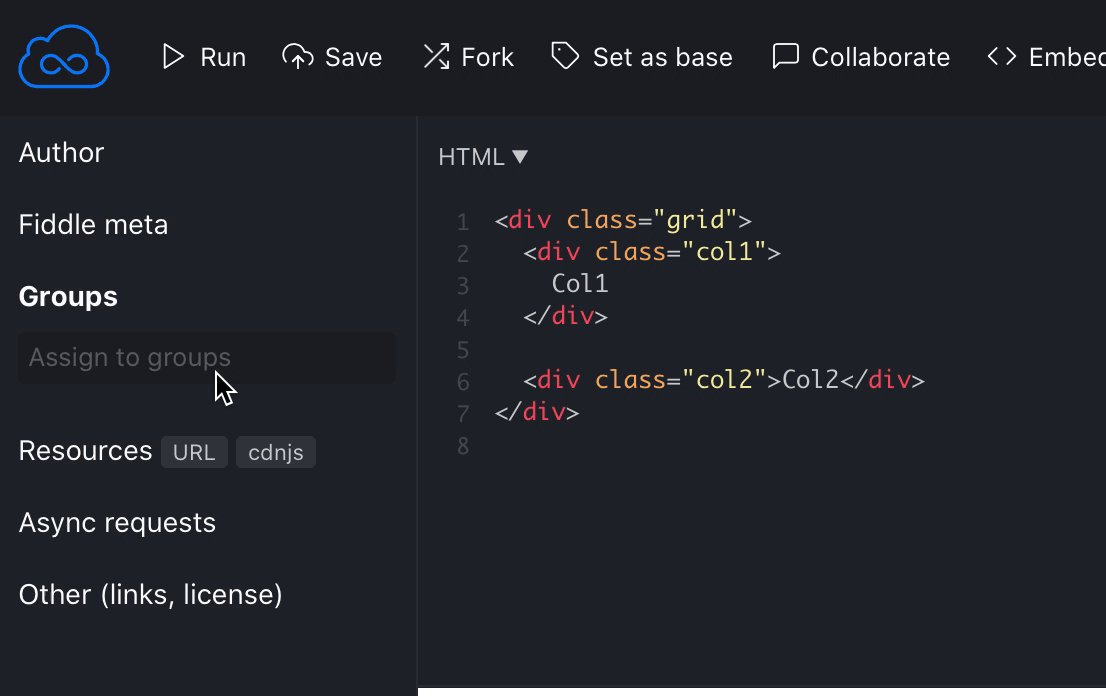Click the JSFiddle cloud logo
The height and width of the screenshot is (696, 1106).
point(64,56)
